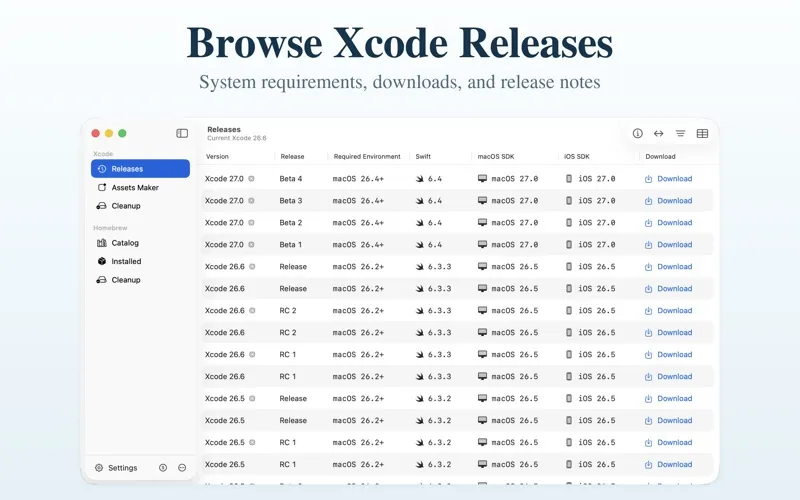Click '6.4' Swift version in Beta 1 row
The height and width of the screenshot is (500, 800).
tap(435, 245)
